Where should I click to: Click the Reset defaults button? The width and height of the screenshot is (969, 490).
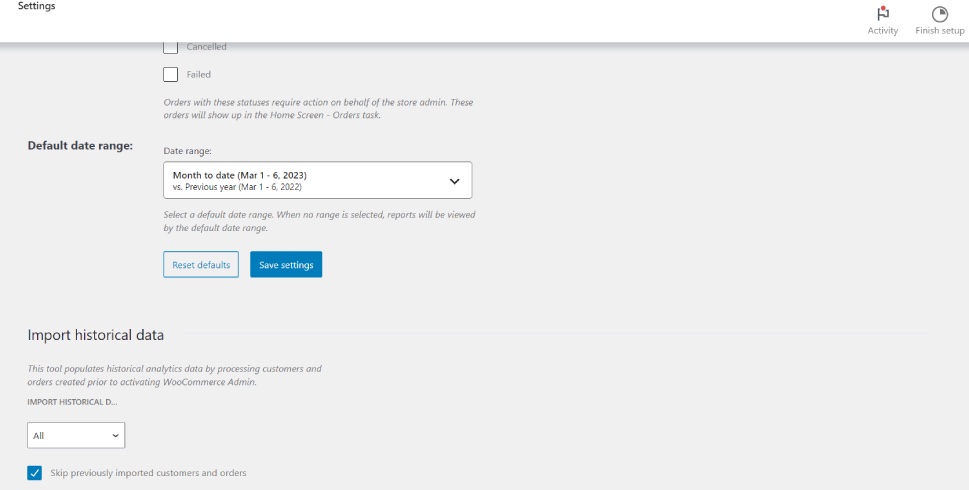(201, 265)
